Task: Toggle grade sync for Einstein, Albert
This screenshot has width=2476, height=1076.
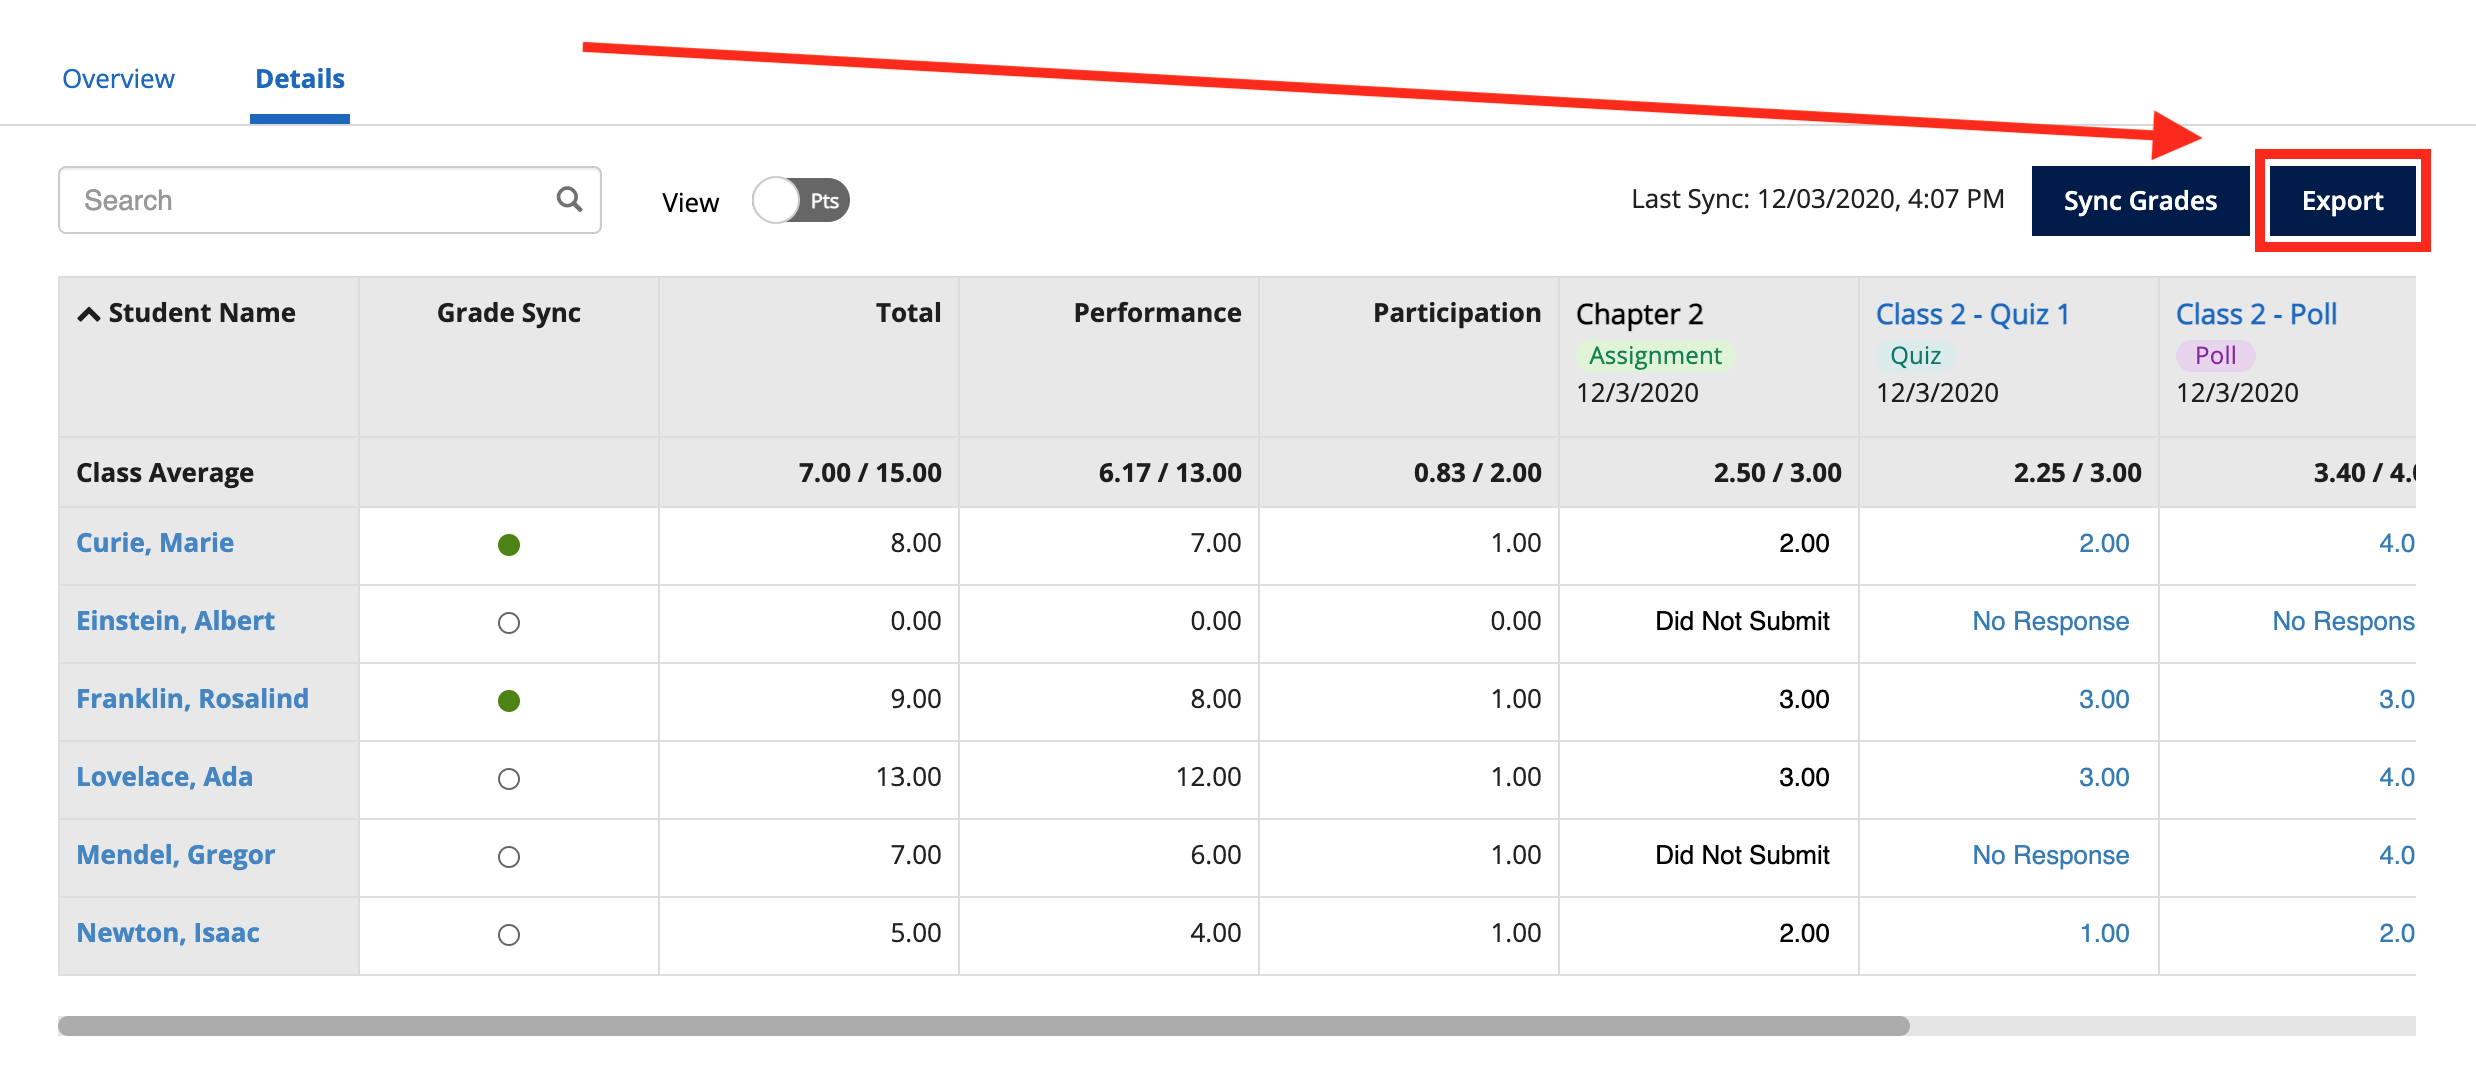Action: click(509, 622)
